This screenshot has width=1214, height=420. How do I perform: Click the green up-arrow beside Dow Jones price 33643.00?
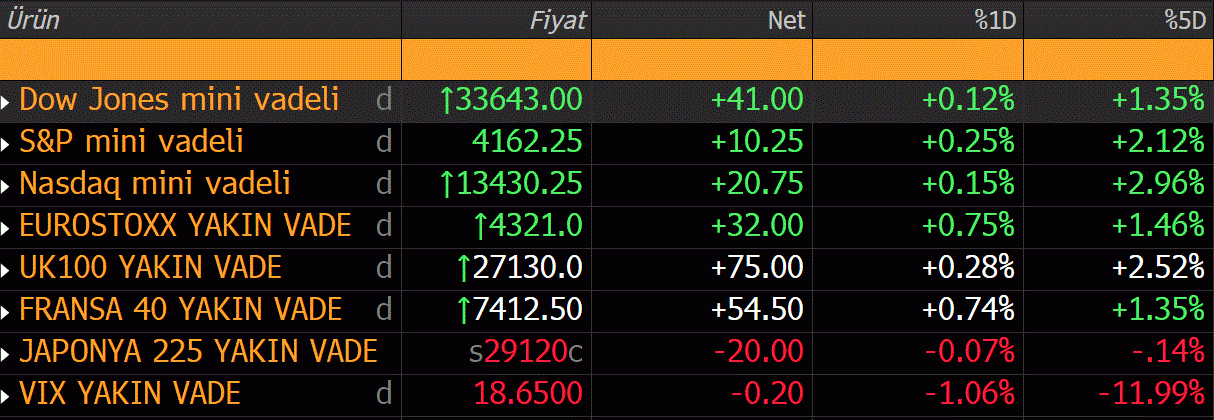click(x=447, y=99)
